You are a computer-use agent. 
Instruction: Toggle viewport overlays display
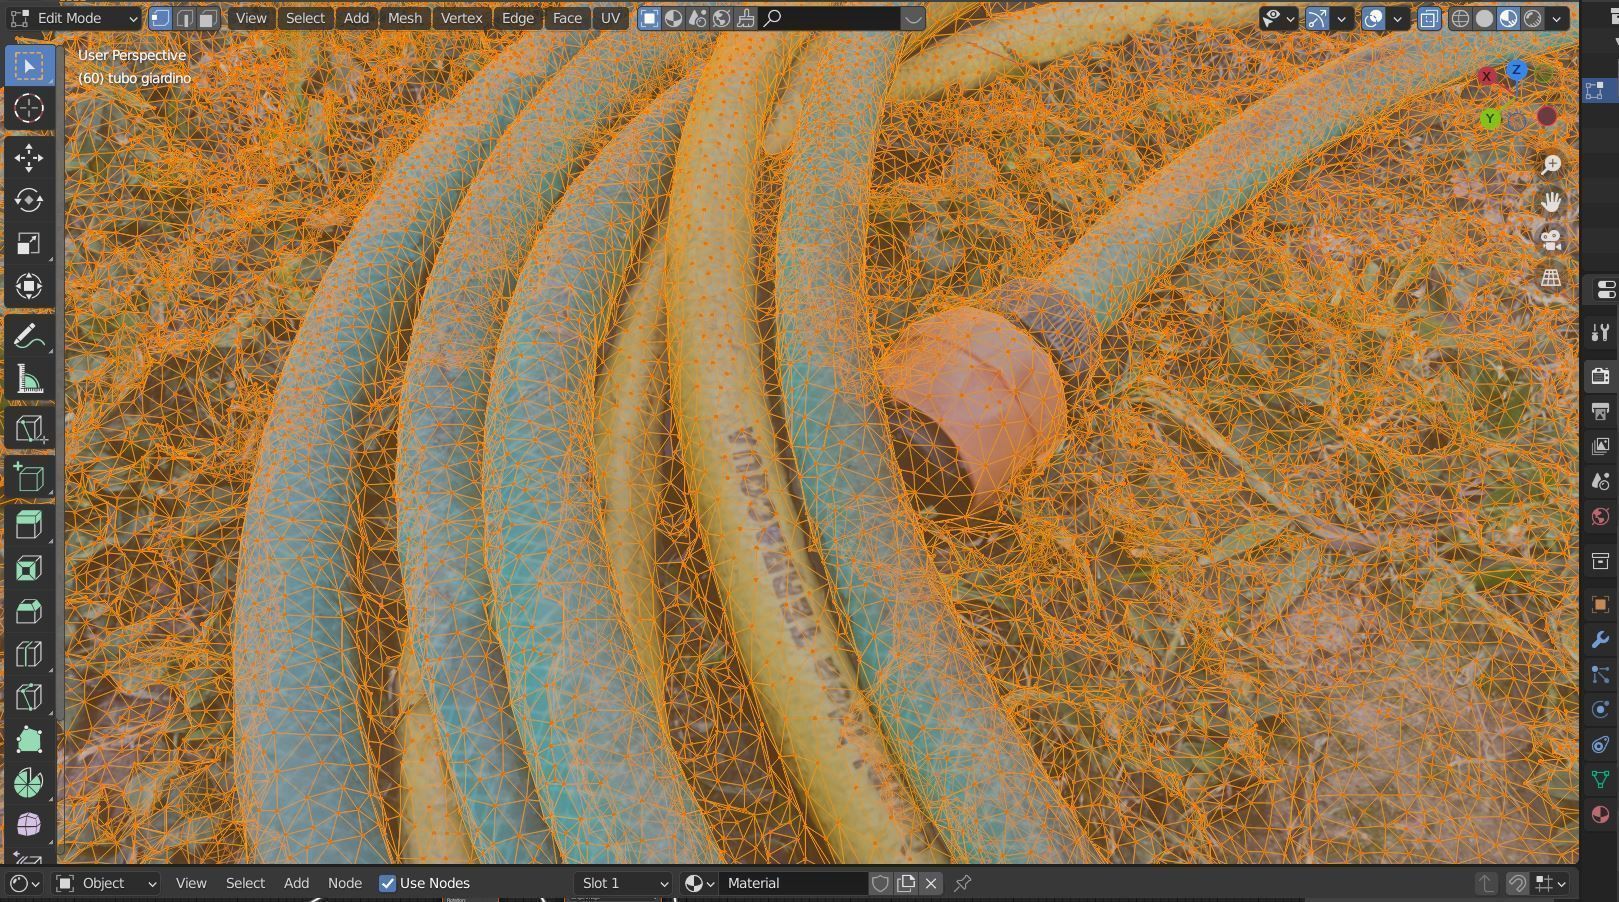coord(1374,18)
